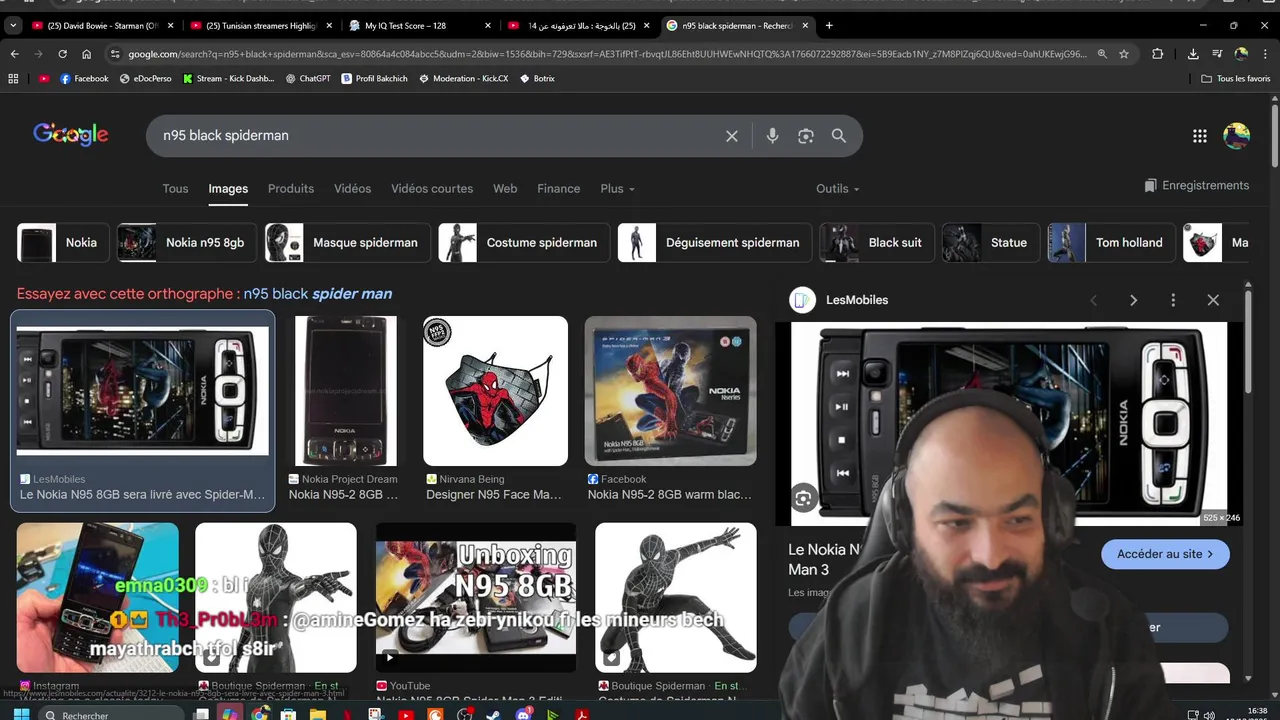1280x720 pixels.
Task: Filter by Nokia n95 8gb chip
Action: click(186, 243)
